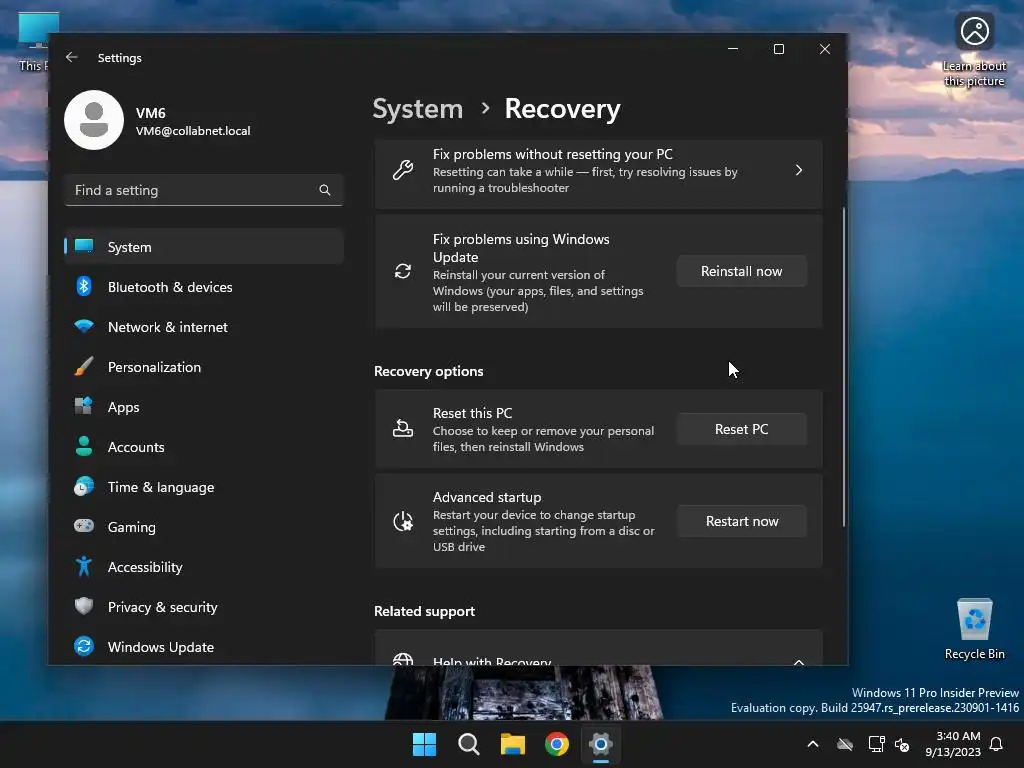1024x768 pixels.
Task: Open Bluetooth & devices settings
Action: [204, 287]
